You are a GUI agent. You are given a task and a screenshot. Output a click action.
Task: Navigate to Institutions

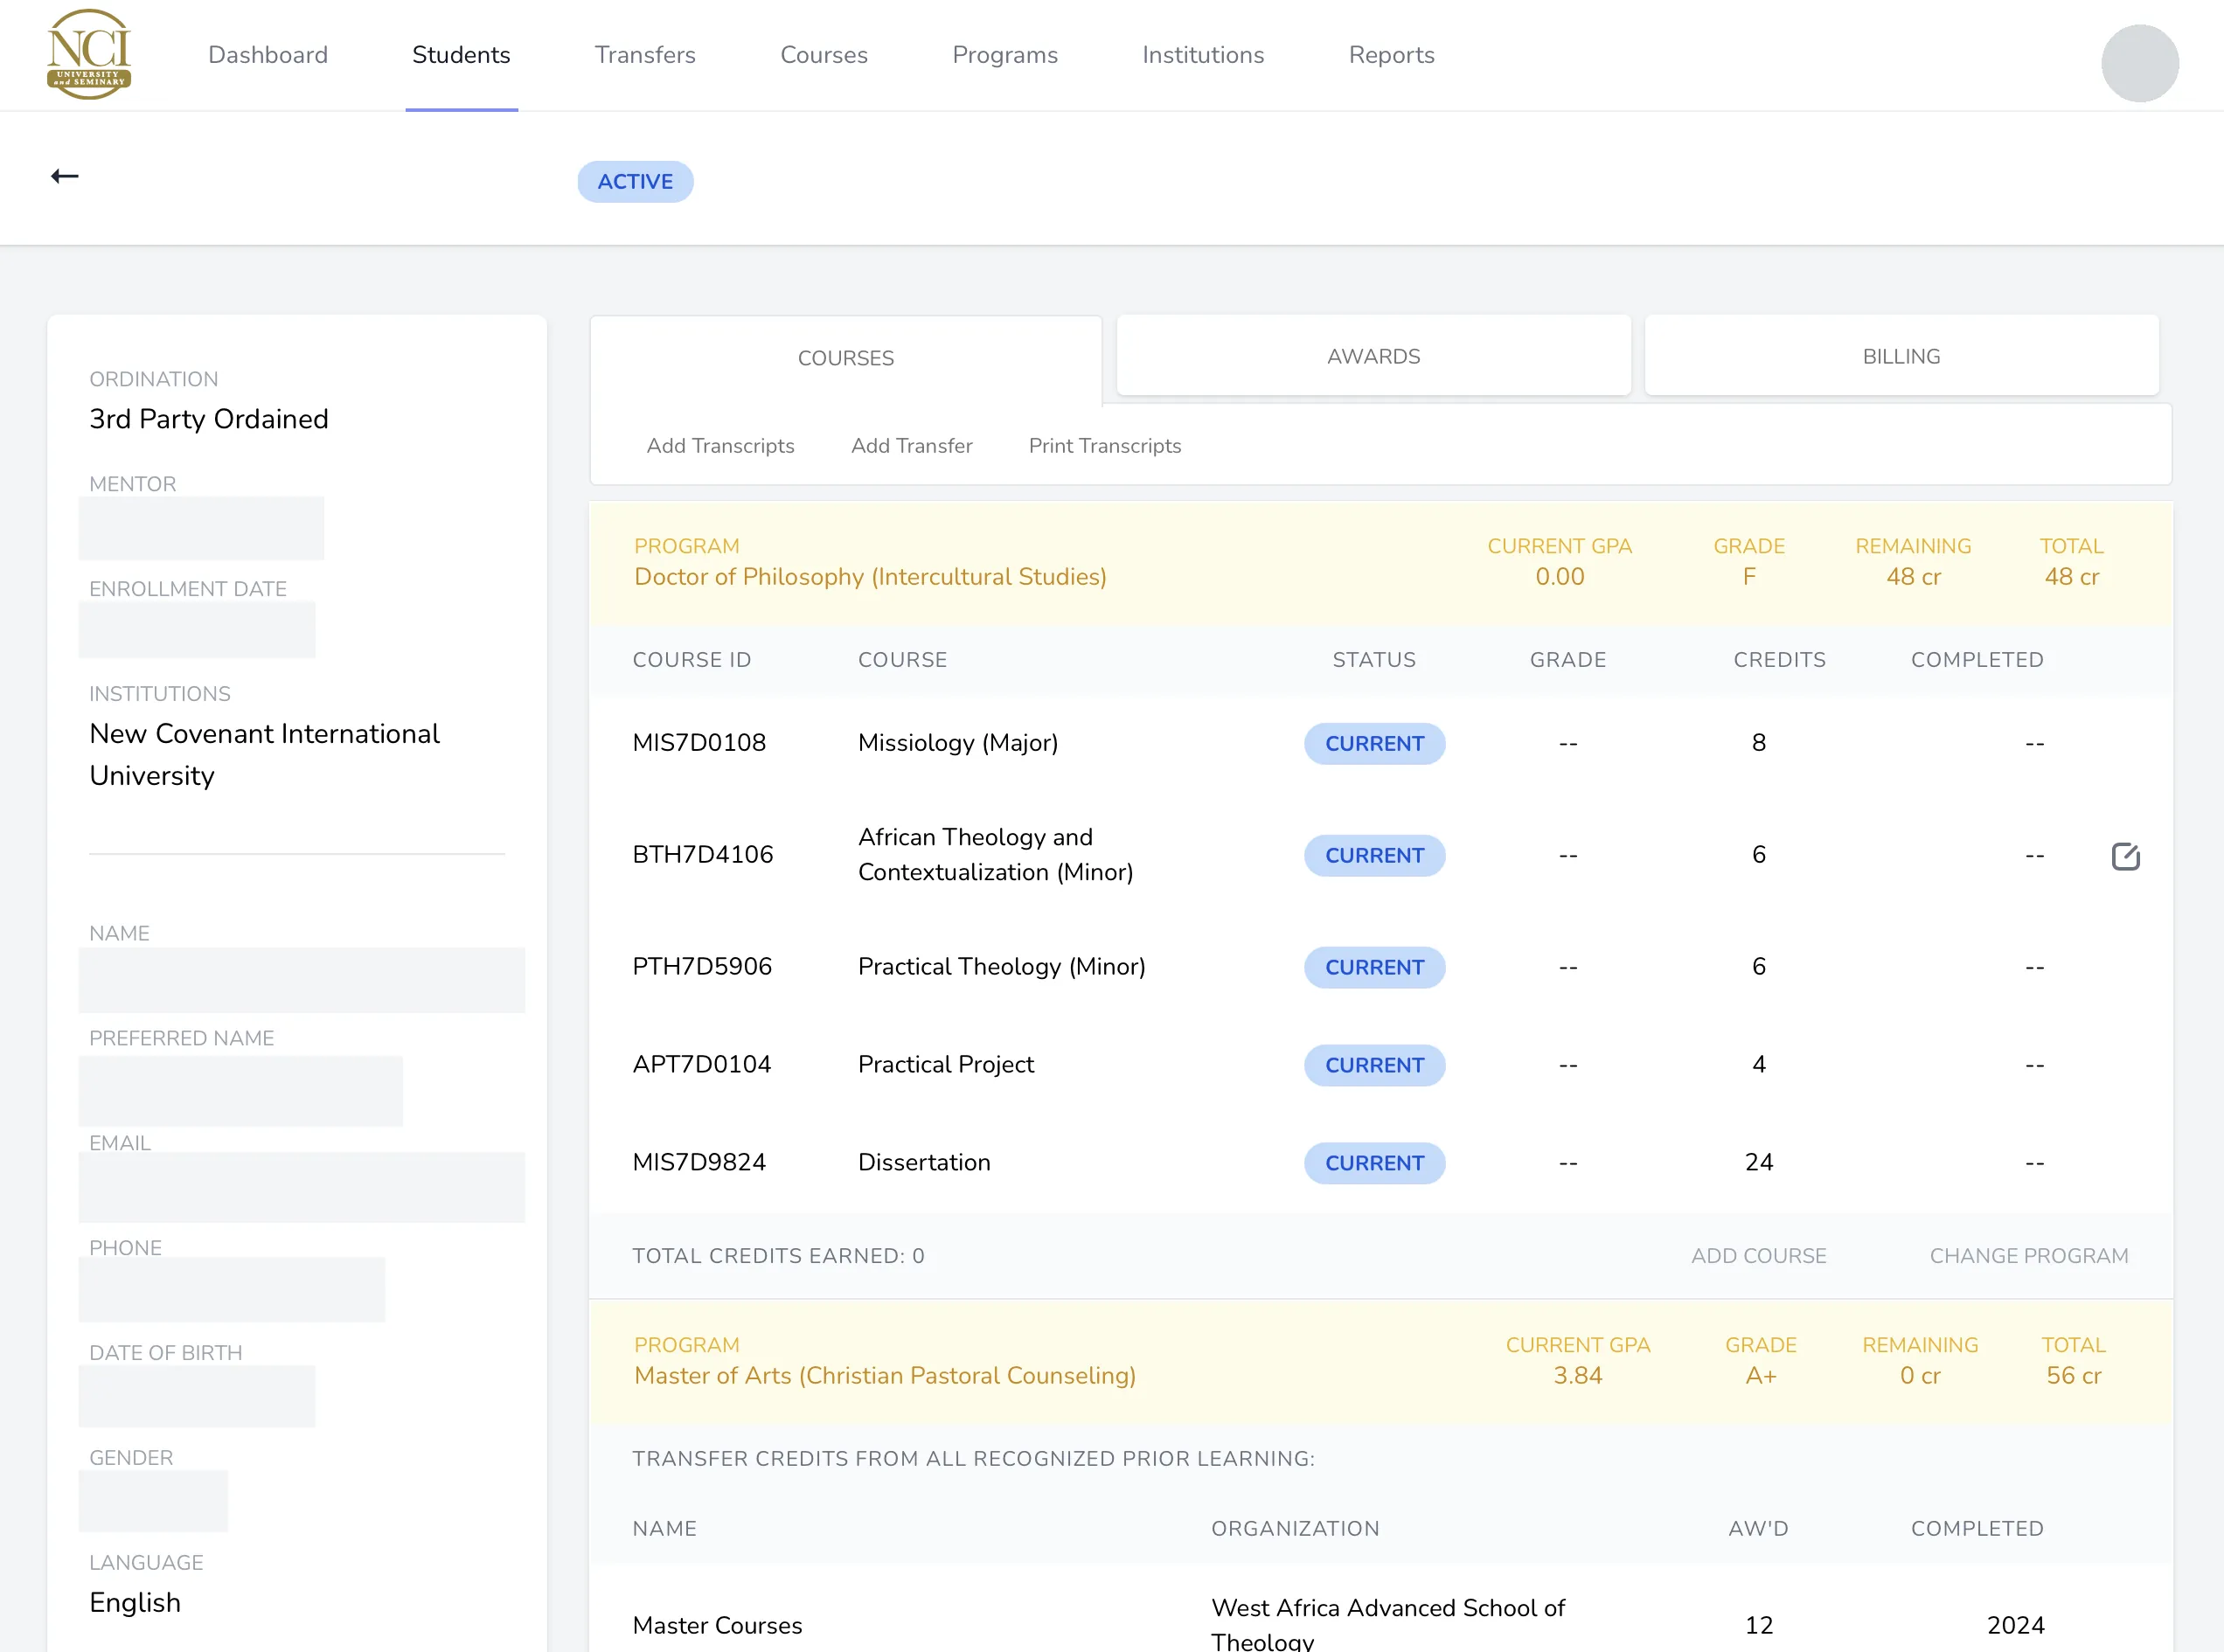pos(1203,55)
